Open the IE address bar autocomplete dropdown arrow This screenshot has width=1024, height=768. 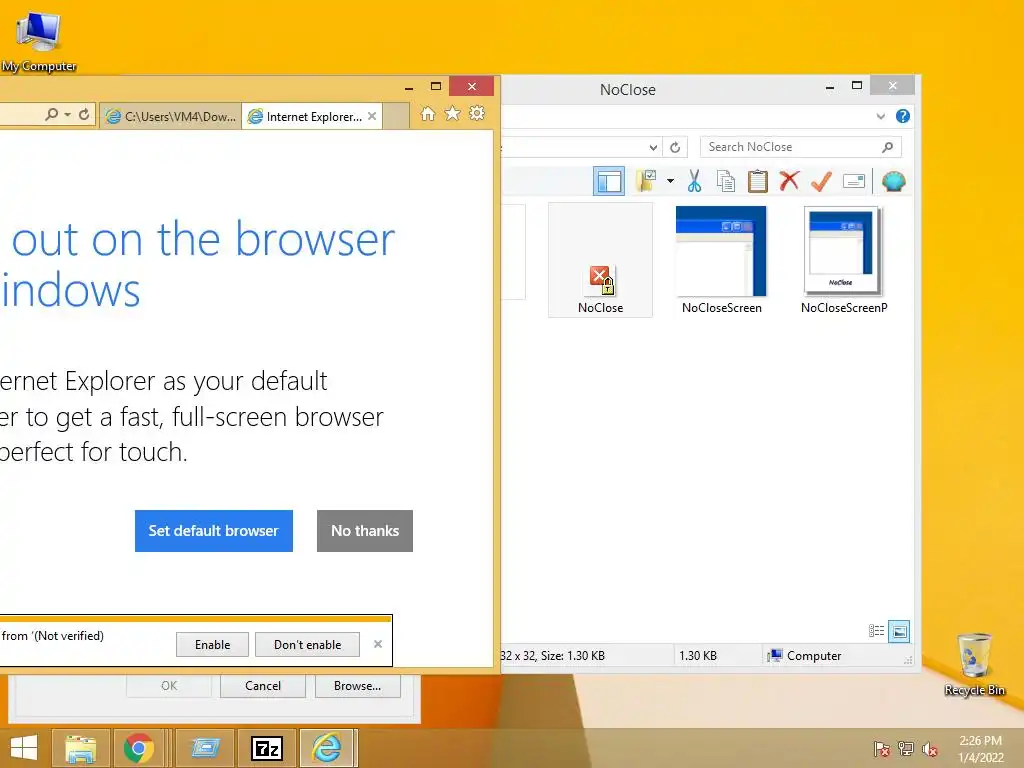click(x=67, y=115)
